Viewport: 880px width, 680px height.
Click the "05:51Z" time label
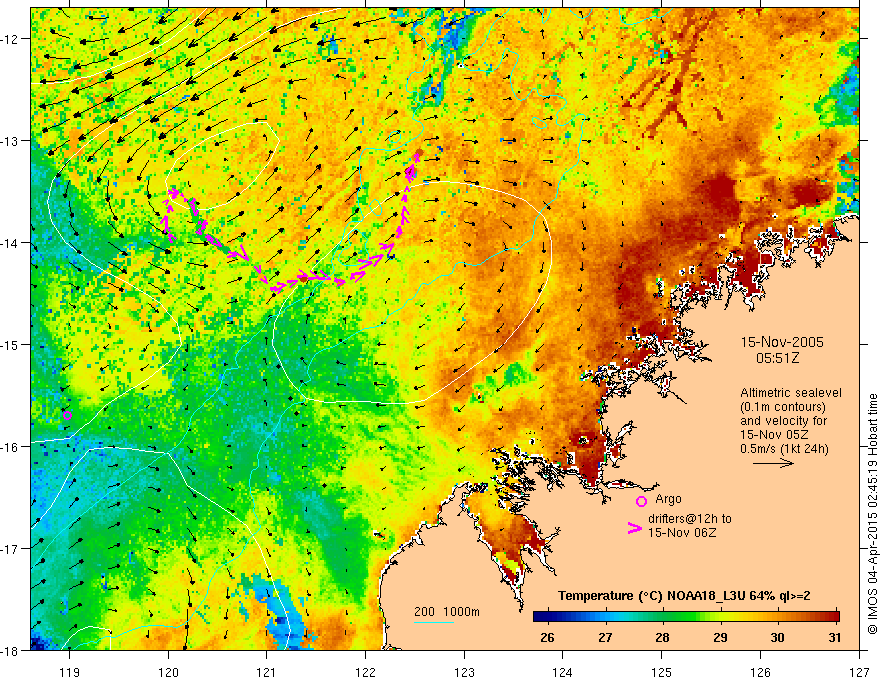click(x=777, y=358)
